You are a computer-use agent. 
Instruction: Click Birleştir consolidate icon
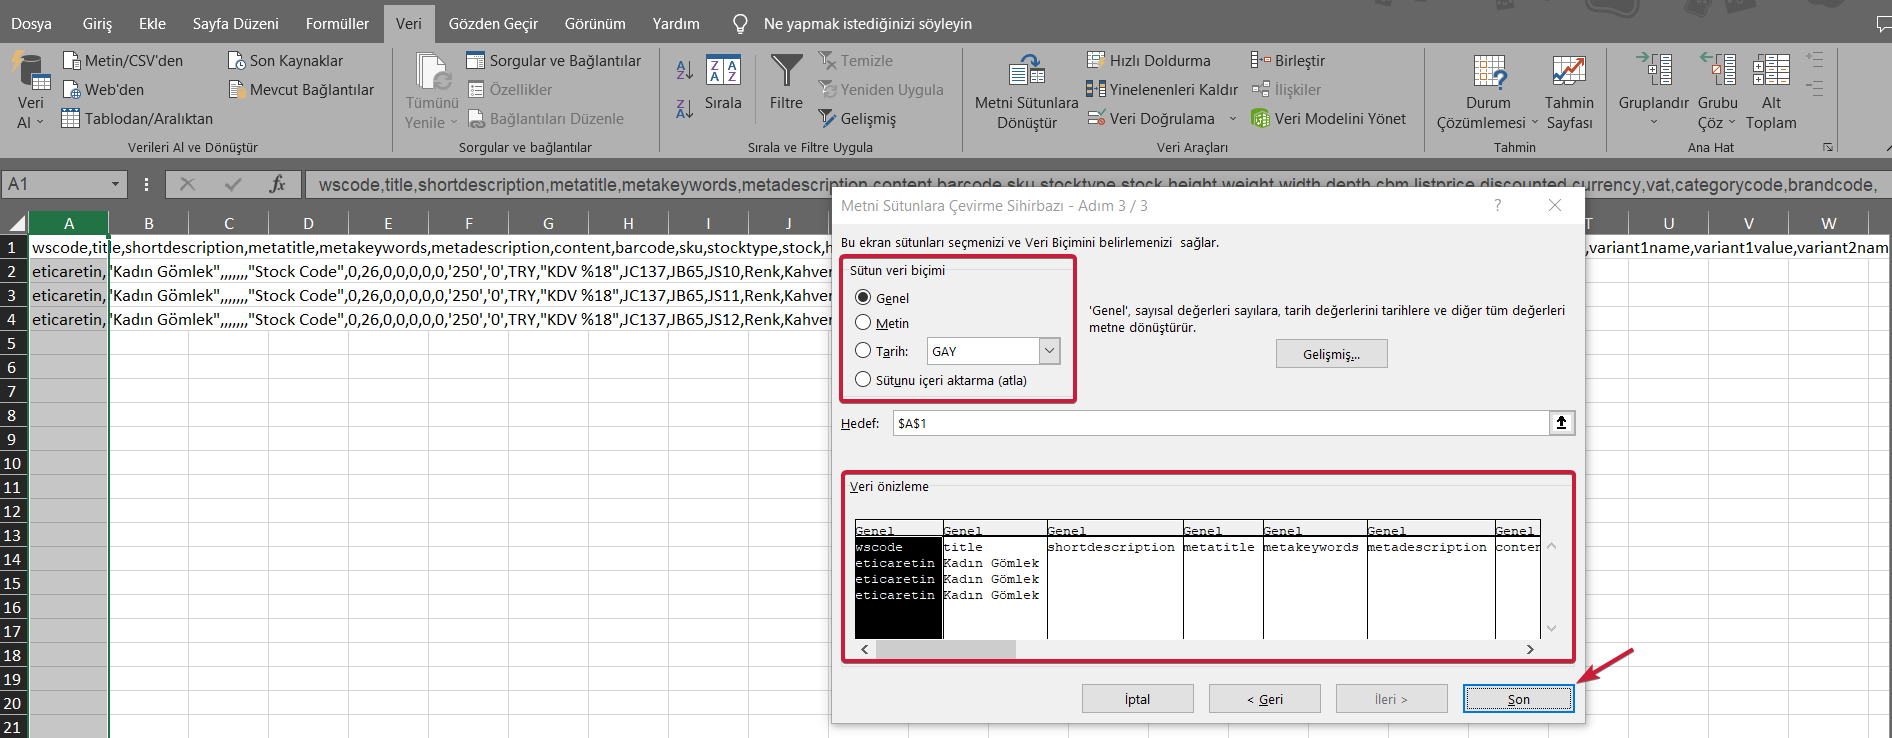coord(1261,61)
